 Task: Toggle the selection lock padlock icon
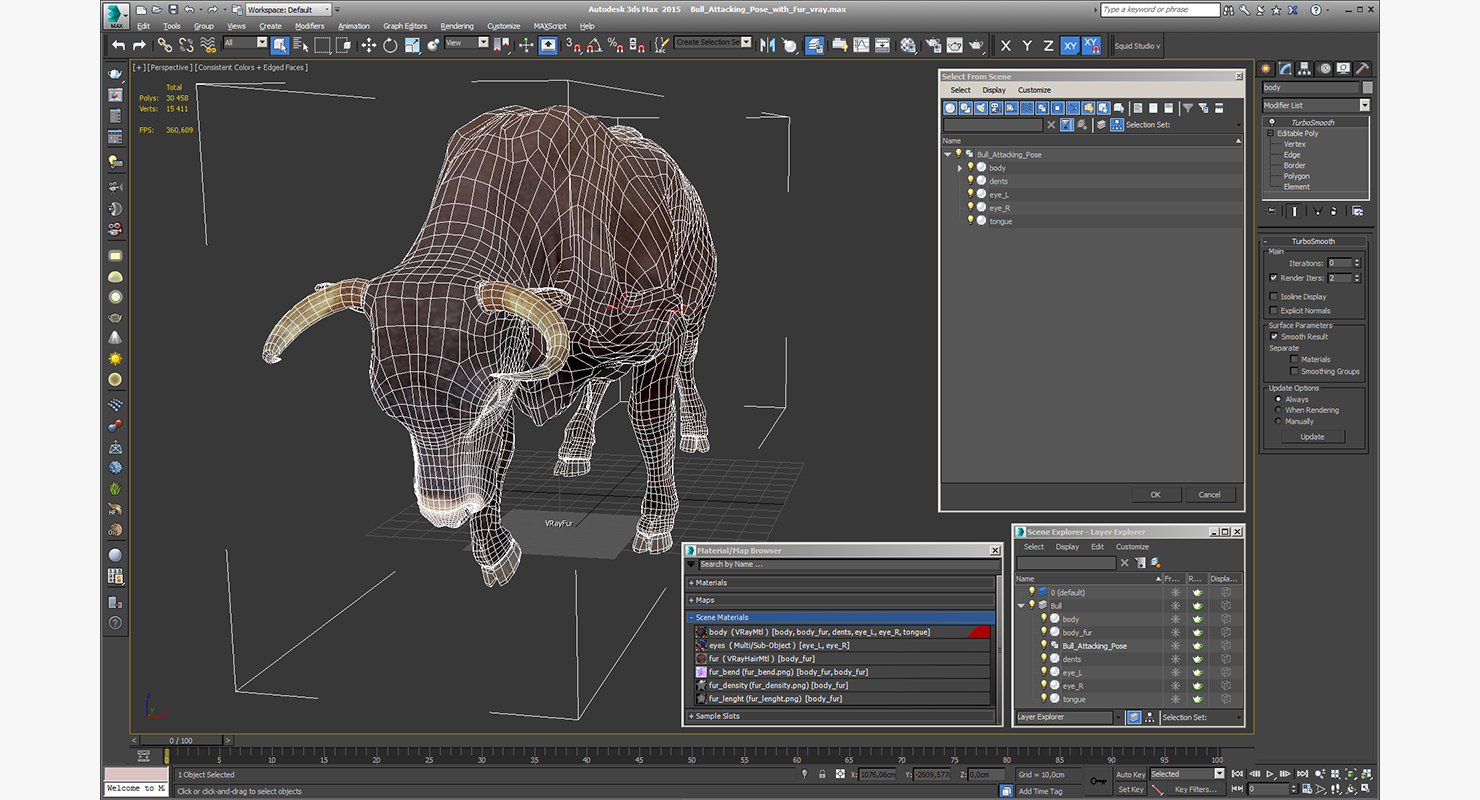point(822,774)
